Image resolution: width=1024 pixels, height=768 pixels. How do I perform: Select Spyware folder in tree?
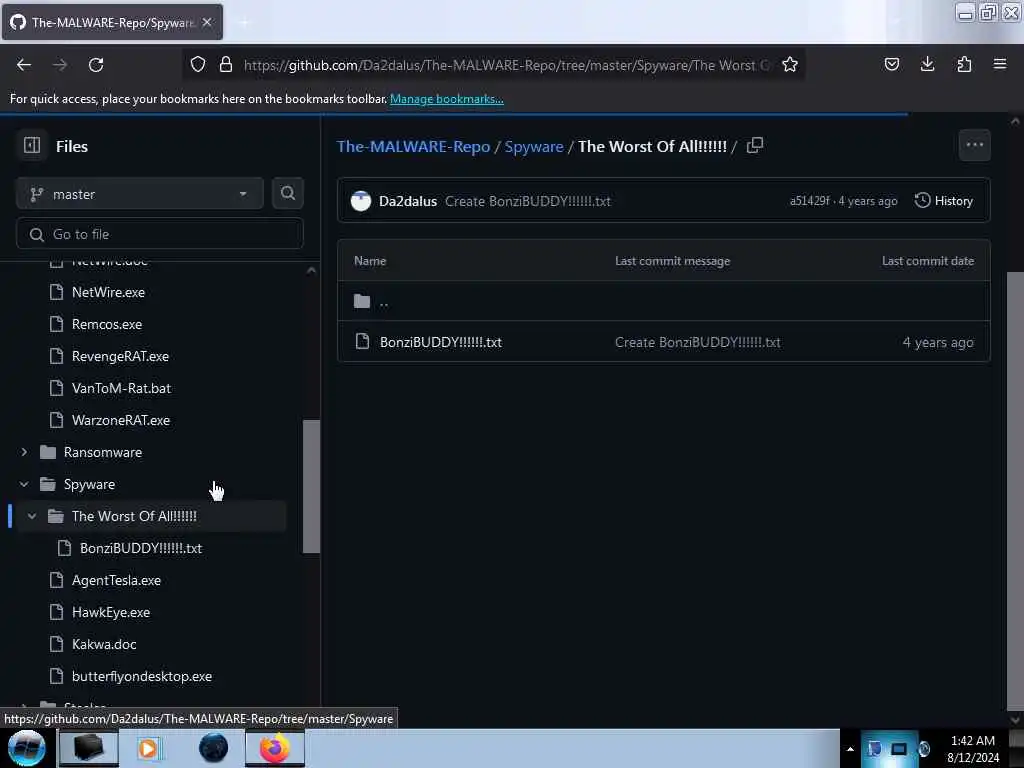[x=89, y=484]
